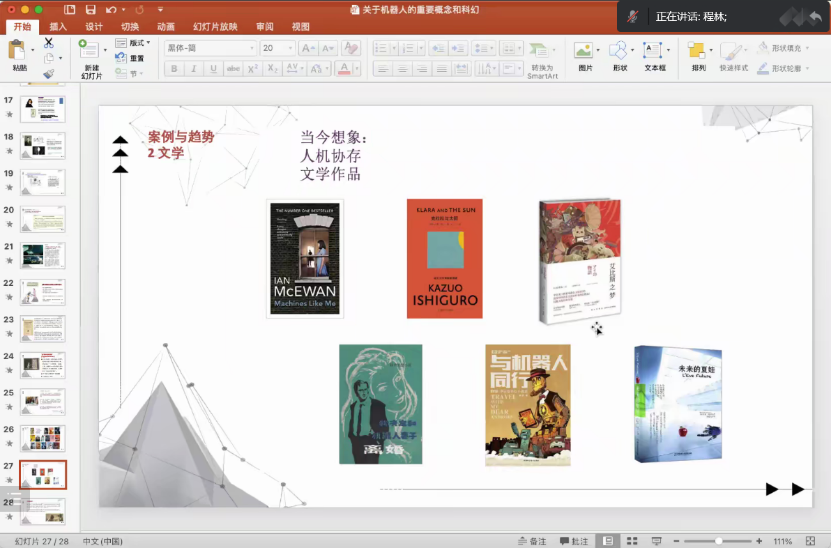Image resolution: width=831 pixels, height=548 pixels.
Task: Click the Shapes (形状) icon
Action: 619,50
